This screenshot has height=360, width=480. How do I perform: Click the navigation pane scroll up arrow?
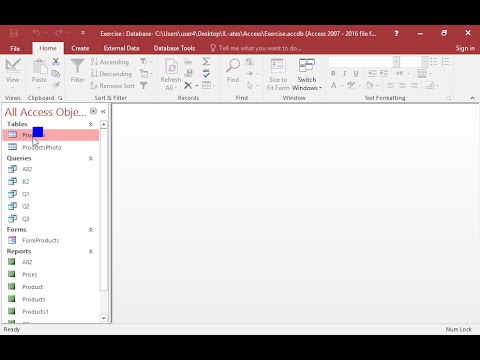point(104,124)
